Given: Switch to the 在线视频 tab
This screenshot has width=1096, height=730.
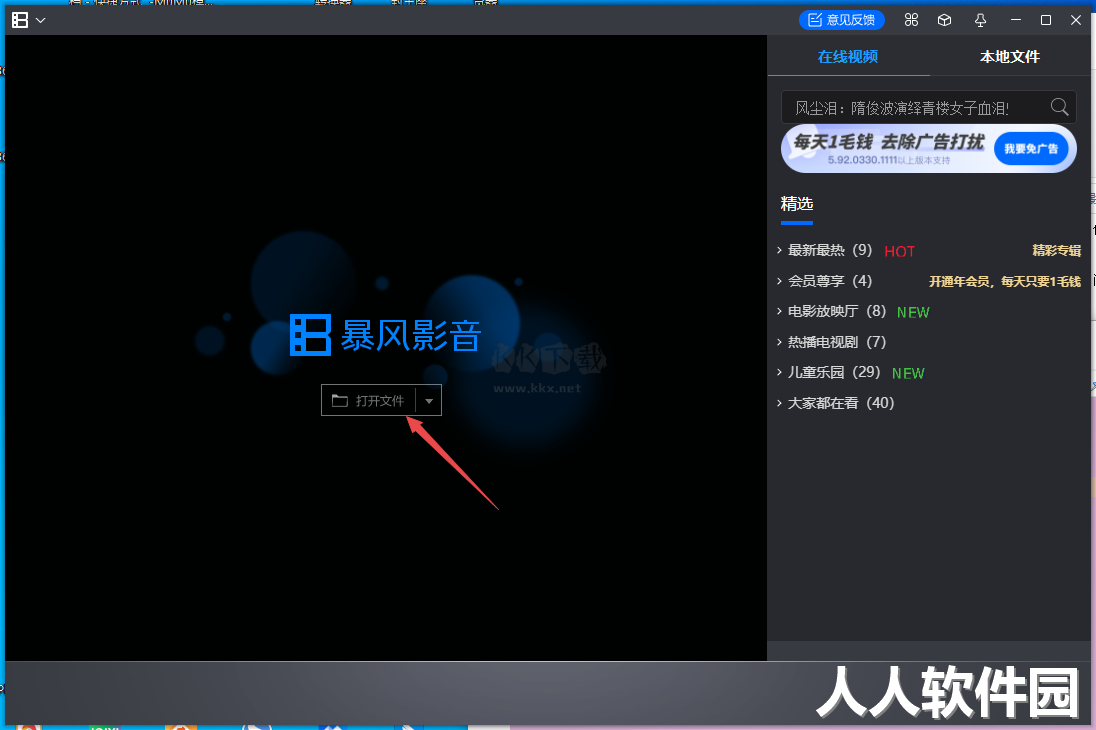Looking at the screenshot, I should point(848,57).
